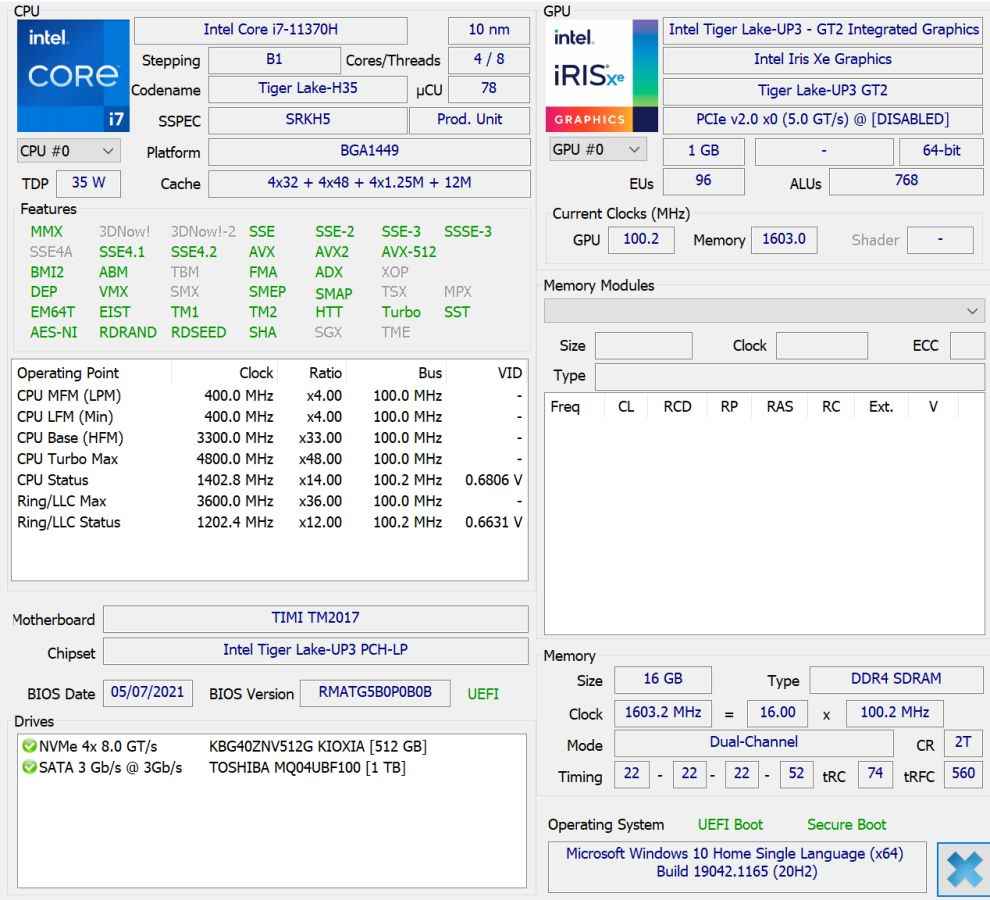Click the Intel Core i7 logo image
990x900 pixels.
click(73, 75)
